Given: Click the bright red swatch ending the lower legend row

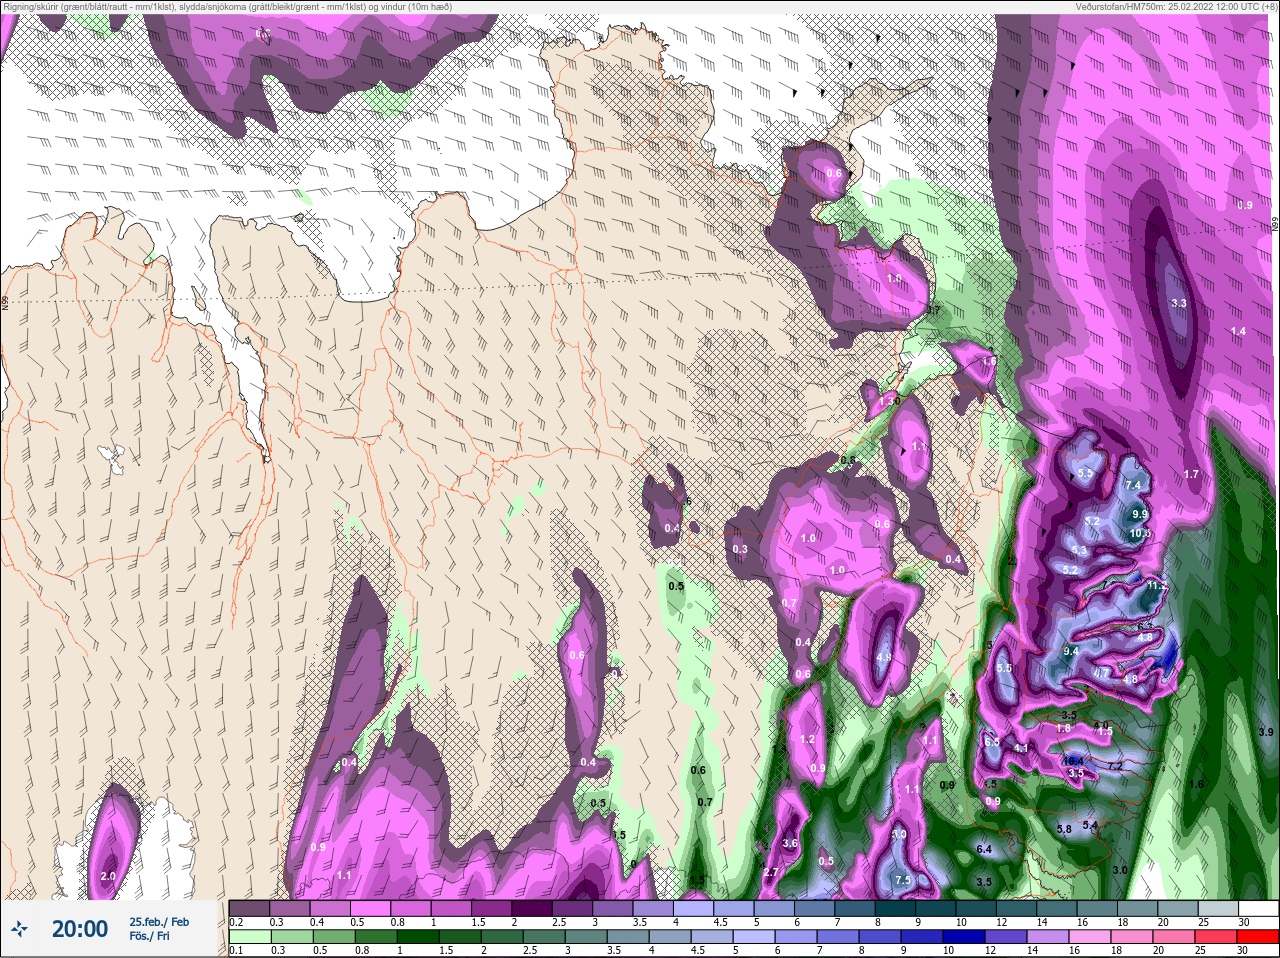Looking at the screenshot, I should click(1257, 937).
